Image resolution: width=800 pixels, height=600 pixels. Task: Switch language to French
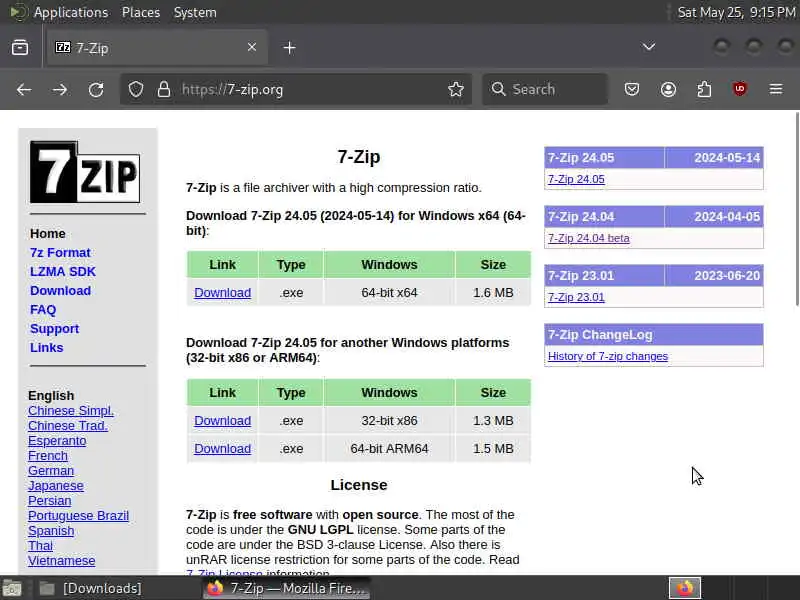tap(48, 456)
